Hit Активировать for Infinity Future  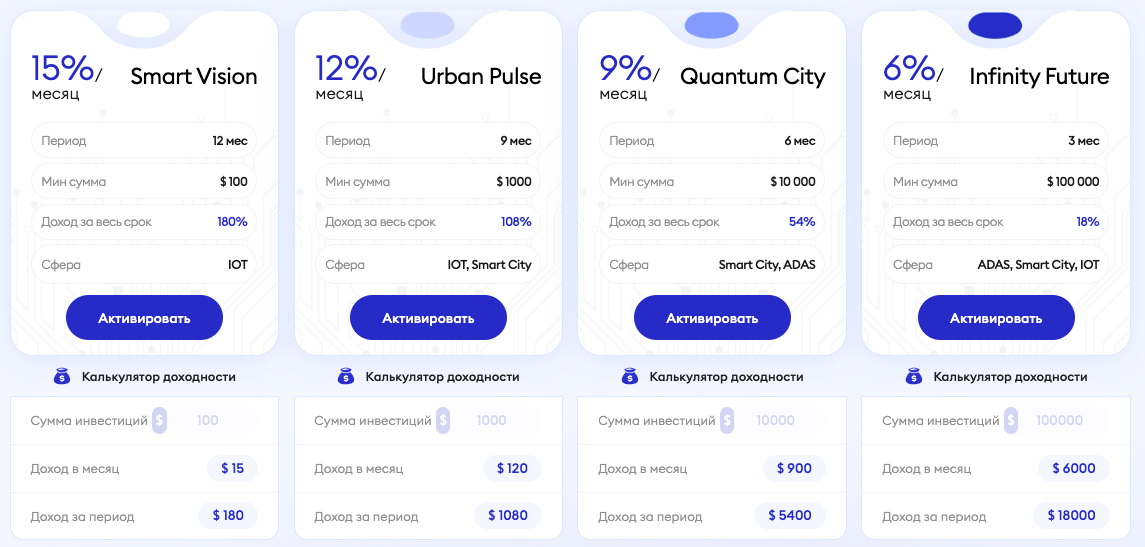pos(996,318)
